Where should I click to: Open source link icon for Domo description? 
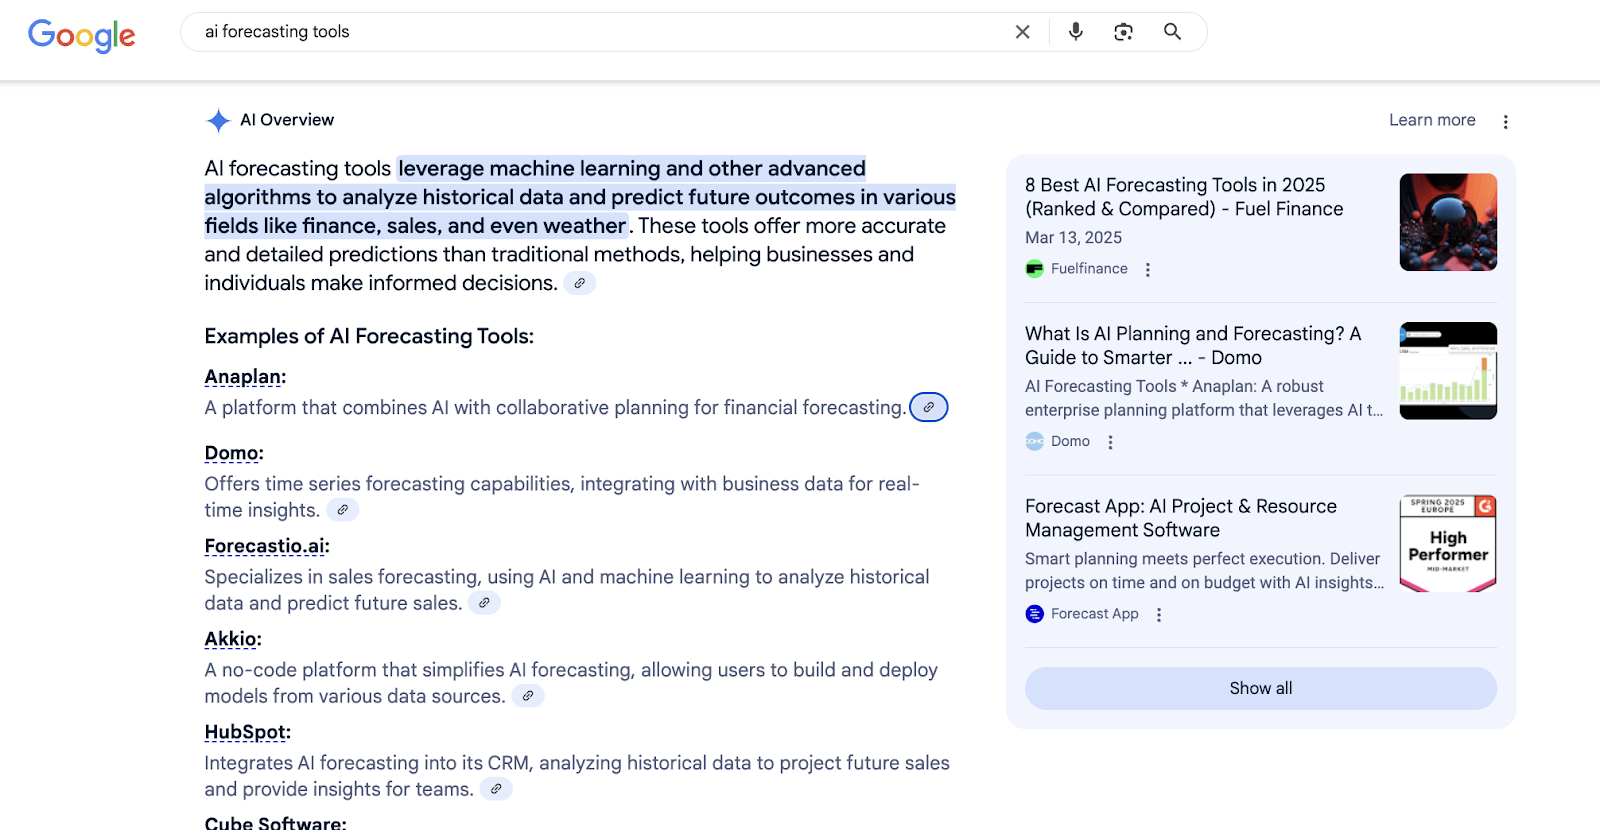click(343, 510)
